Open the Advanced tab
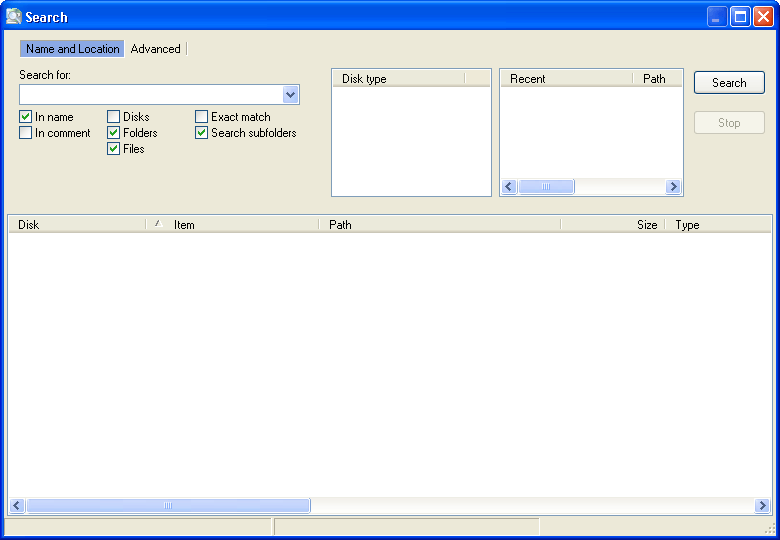 (x=155, y=49)
